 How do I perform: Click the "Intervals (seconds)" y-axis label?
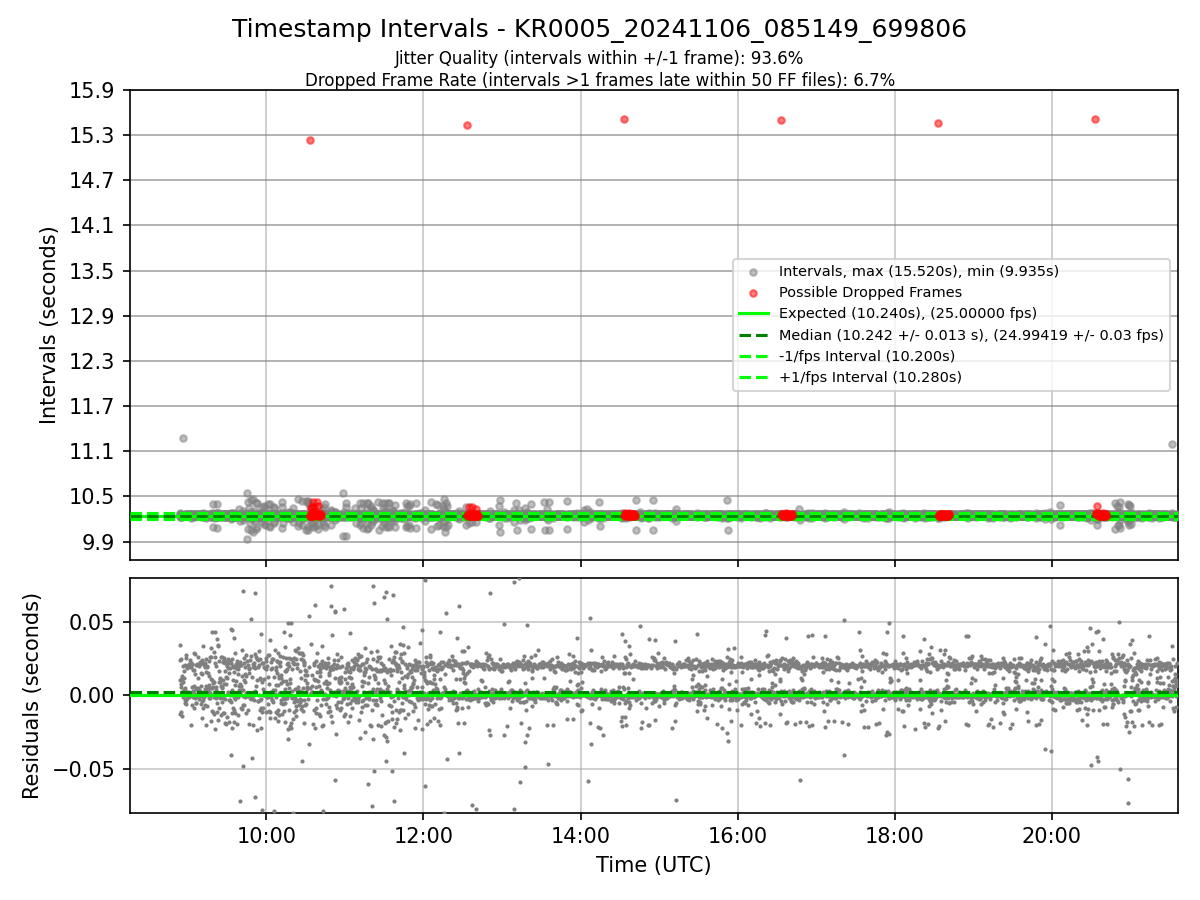pyautogui.click(x=49, y=325)
